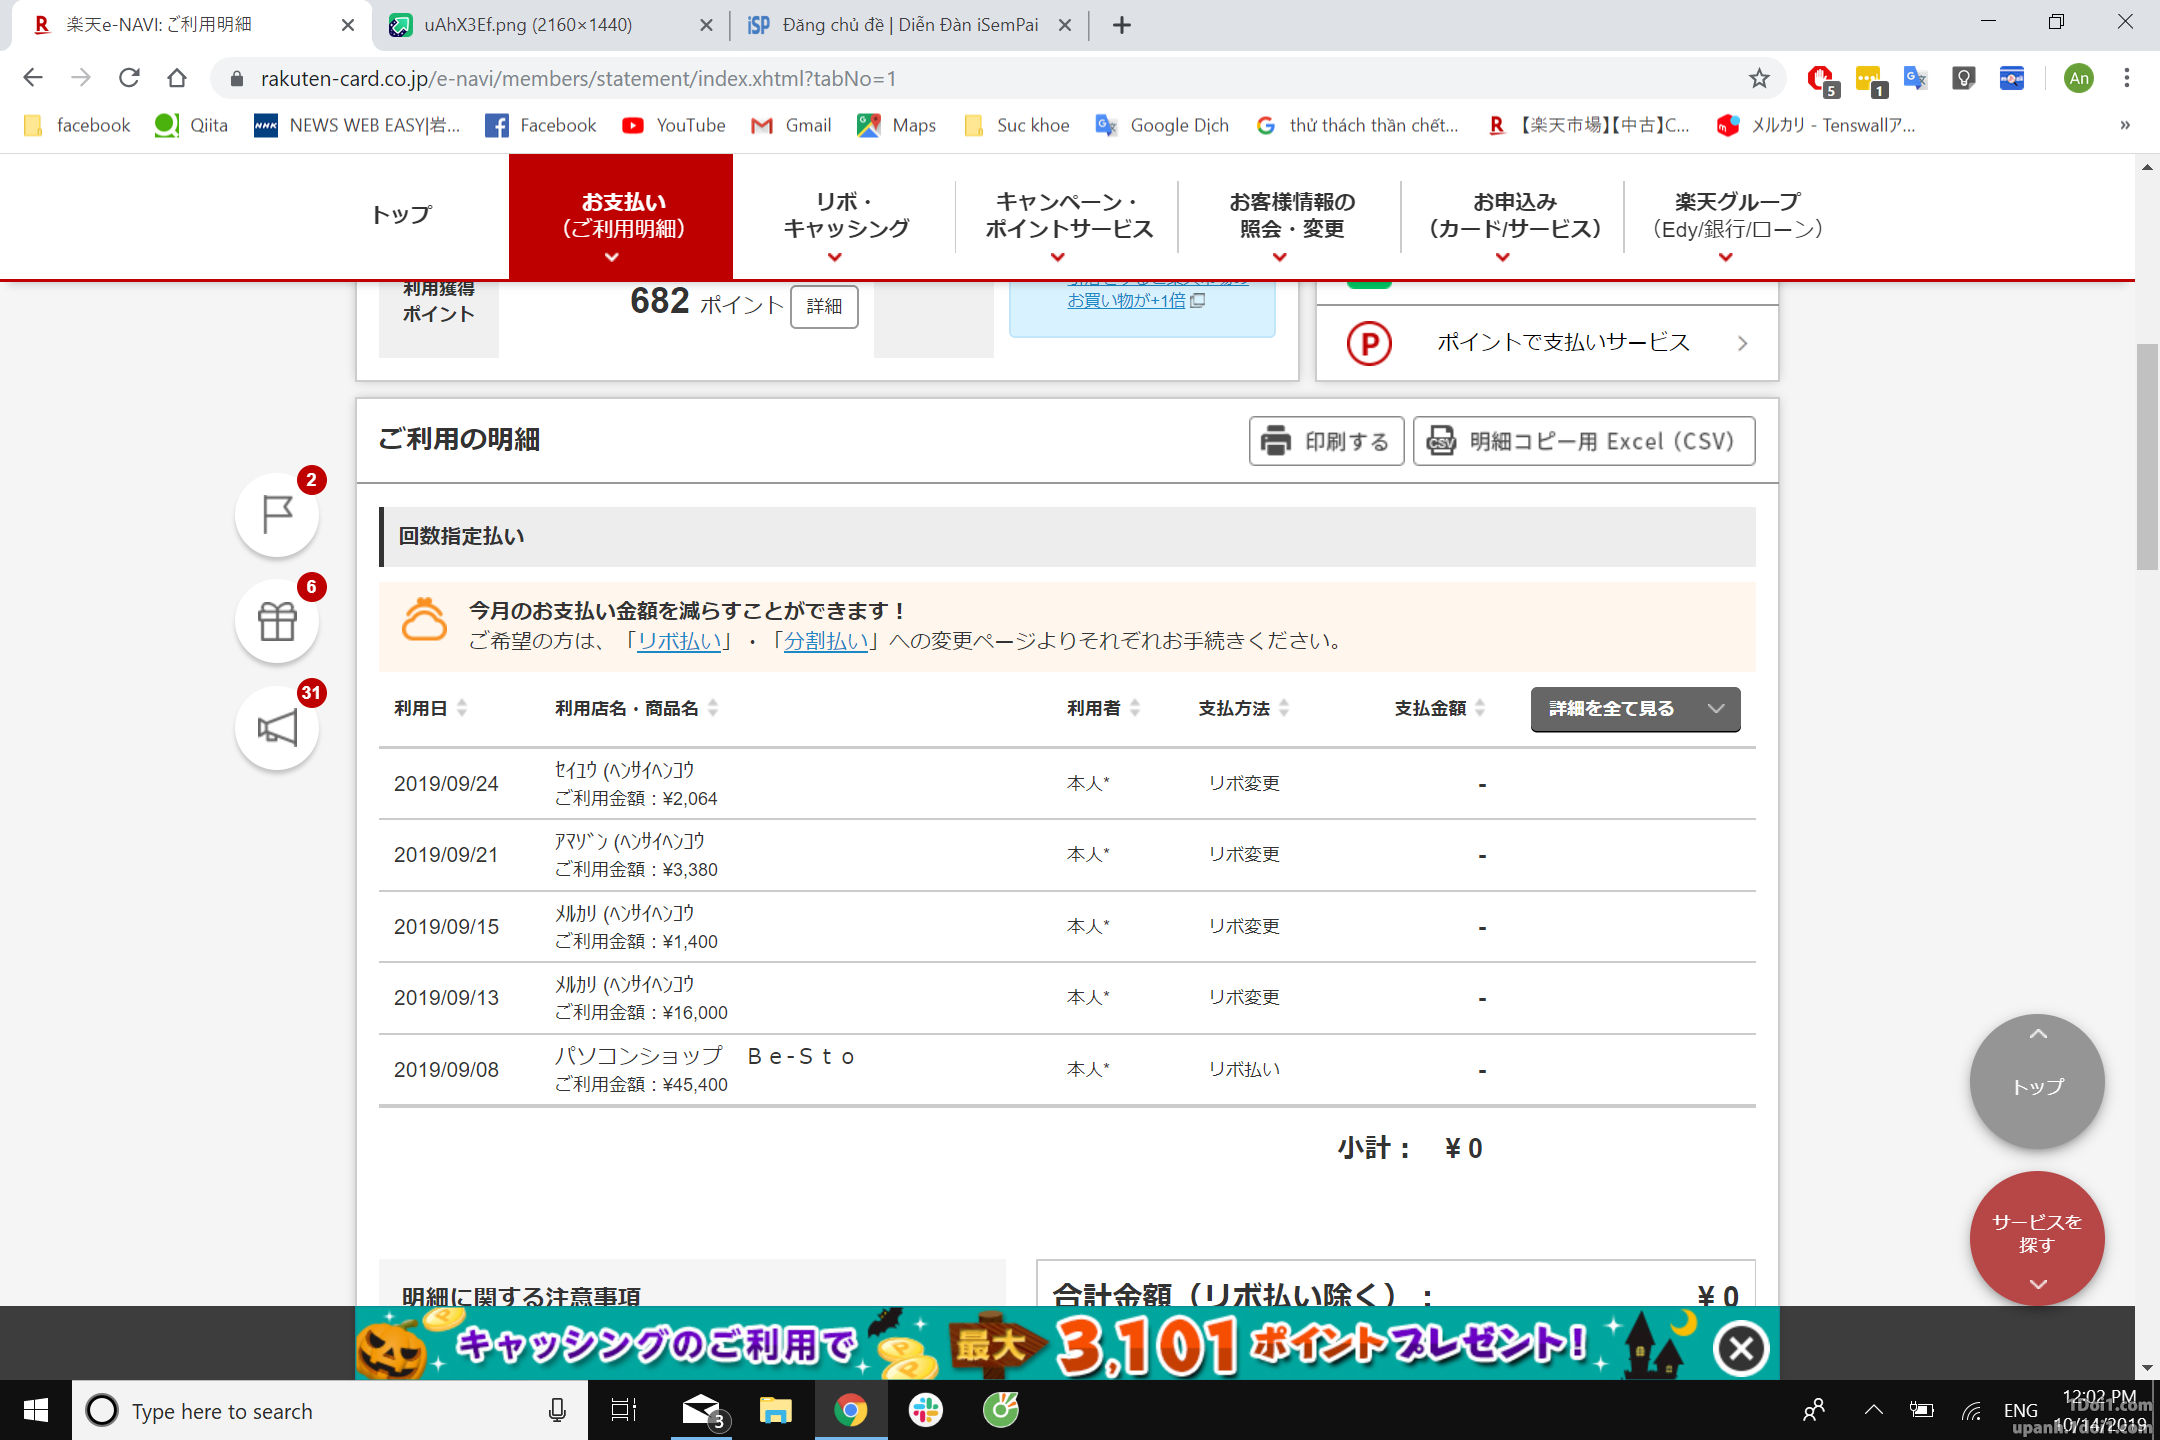Viewport: 2160px width, 1440px height.
Task: Expand 詳細を全て見る to show all details
Action: (1635, 709)
